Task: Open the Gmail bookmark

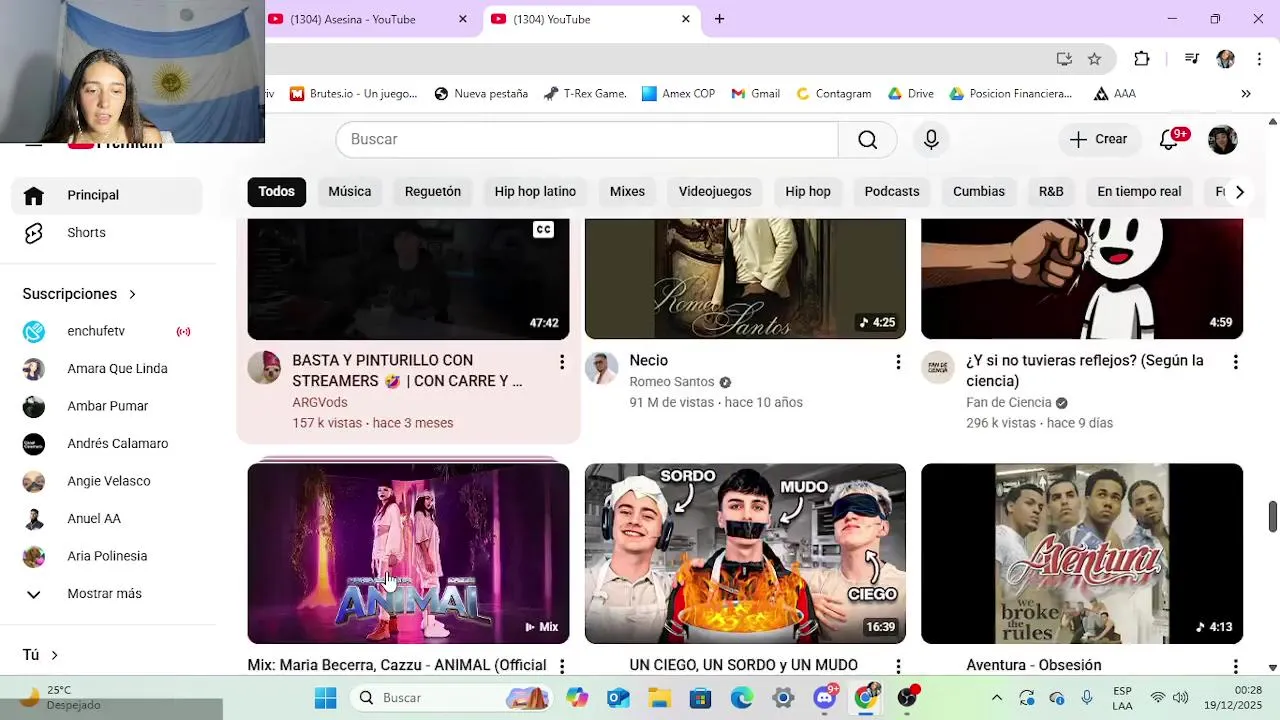Action: tap(755, 94)
